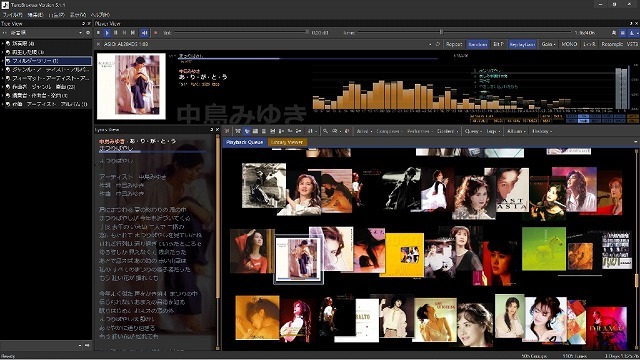Screen dimensions: 640x360
Task: Click the magnifier search icon in viewer toolbar
Action: [x=325, y=131]
